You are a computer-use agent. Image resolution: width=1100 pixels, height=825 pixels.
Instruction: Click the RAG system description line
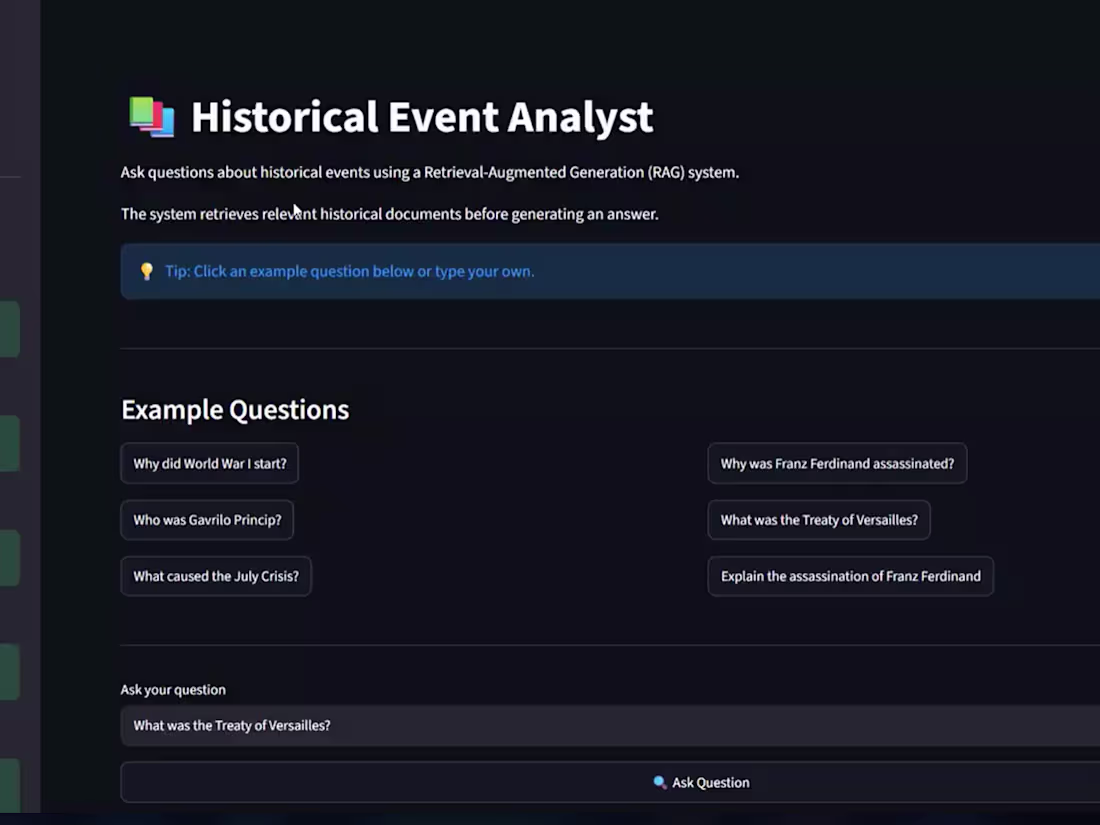pos(429,173)
